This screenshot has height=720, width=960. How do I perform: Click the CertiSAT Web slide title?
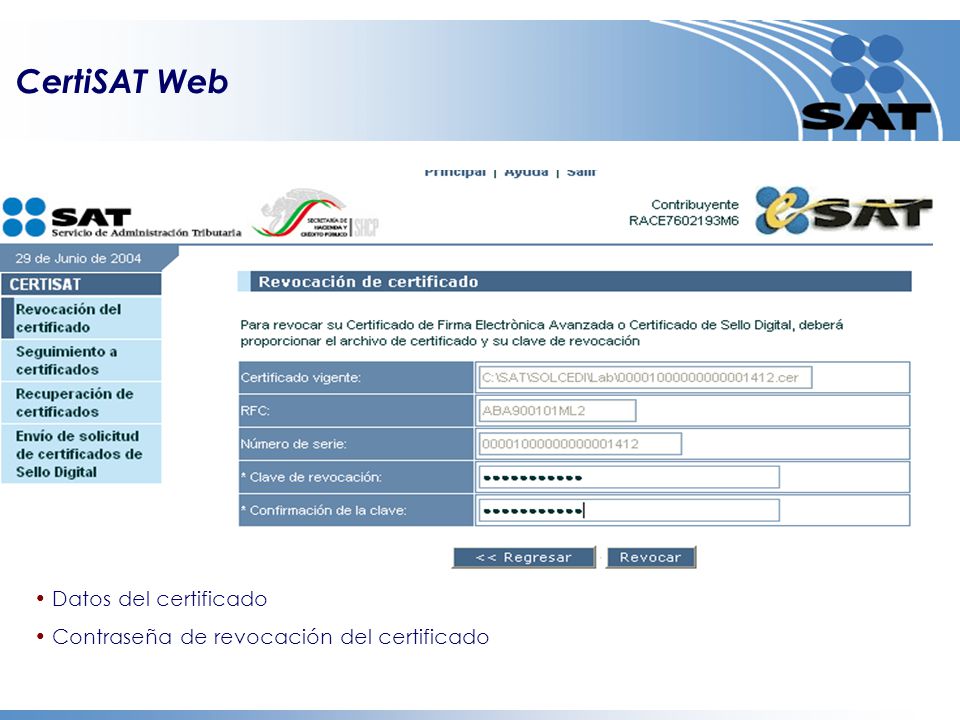[x=122, y=81]
